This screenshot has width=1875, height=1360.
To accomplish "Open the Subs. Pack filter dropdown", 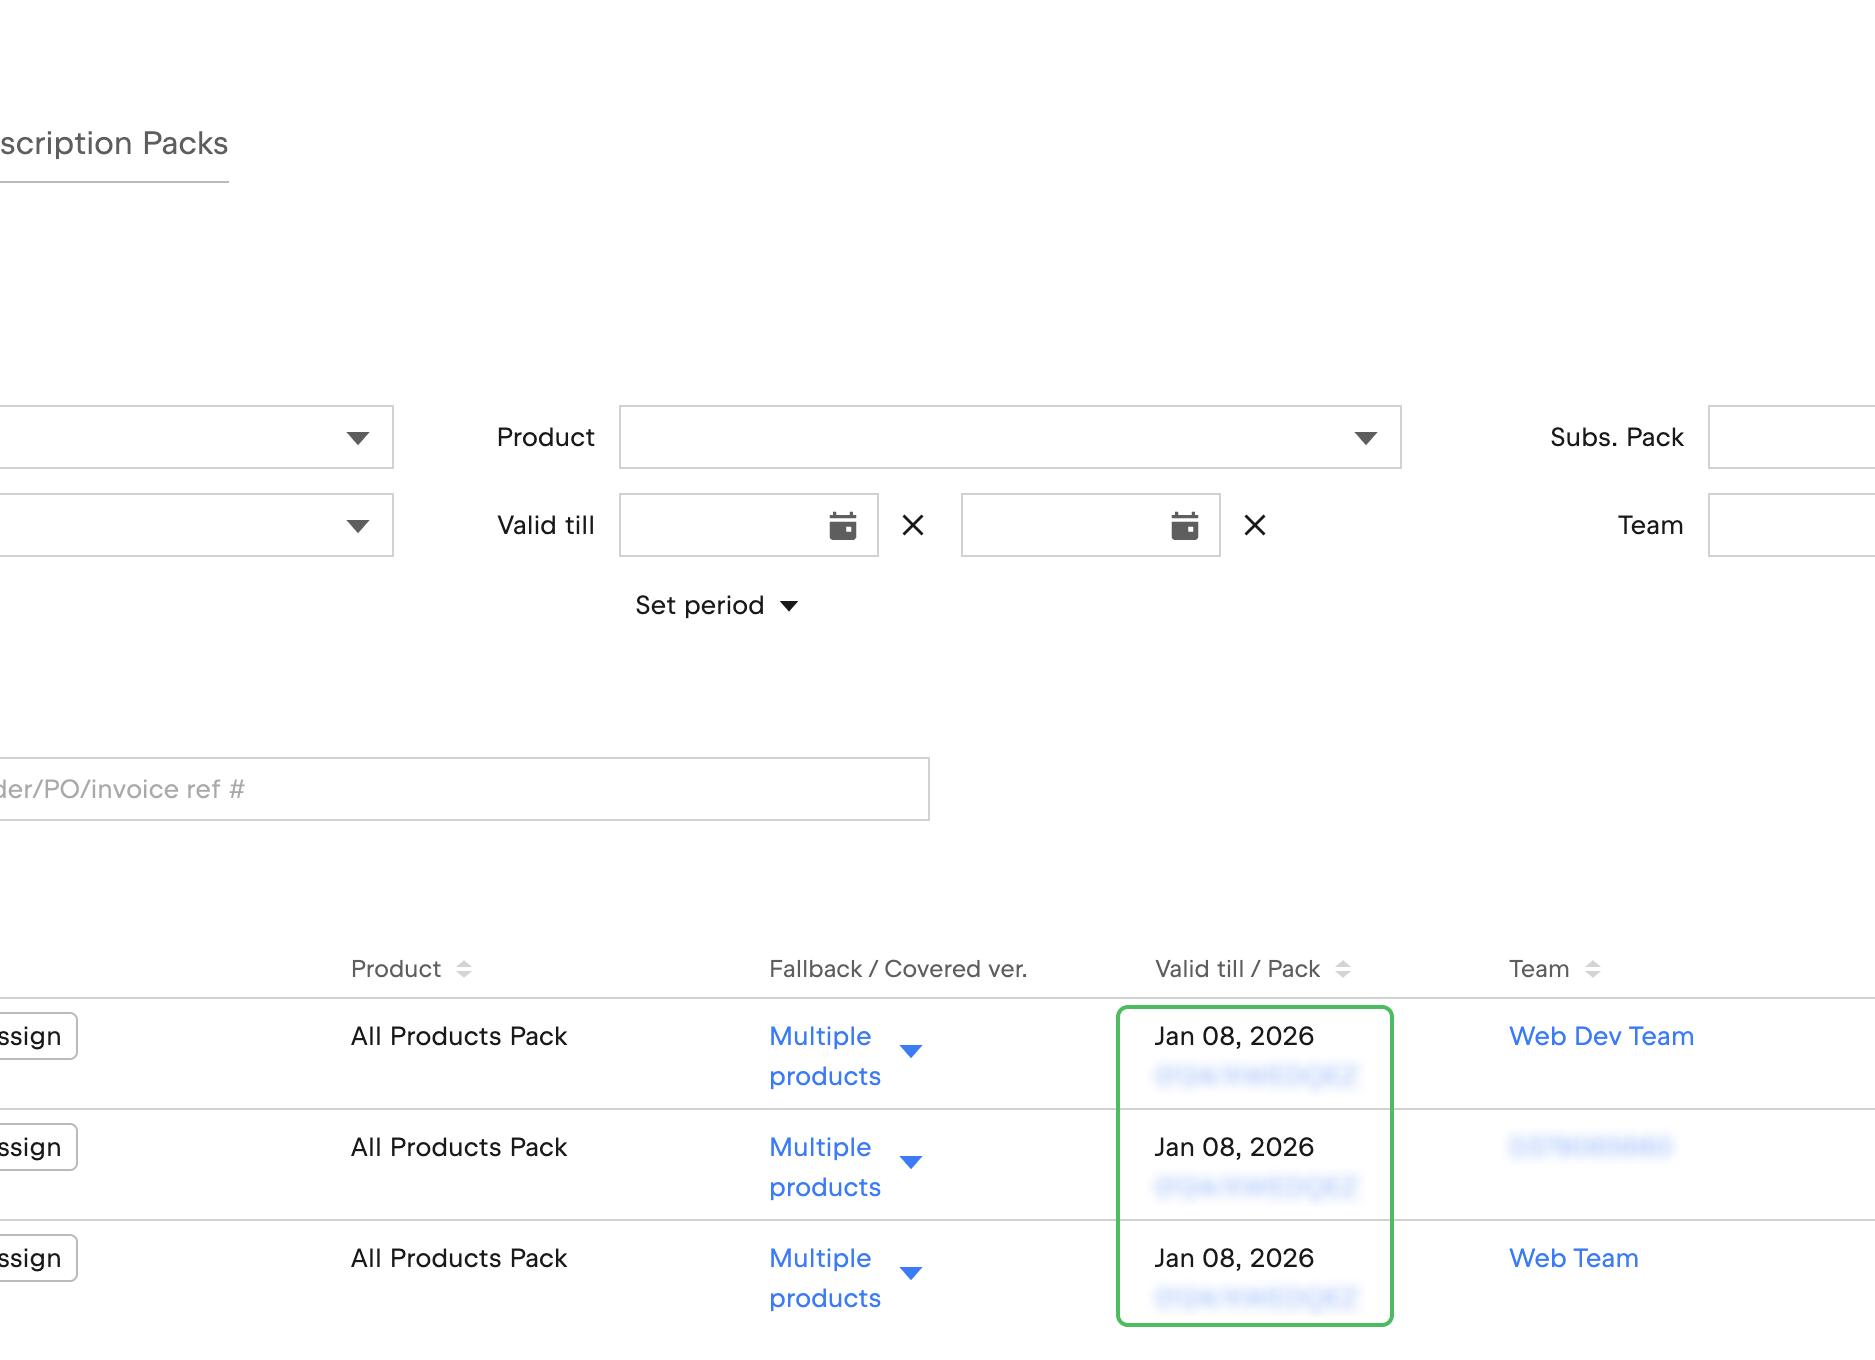I will point(1790,437).
